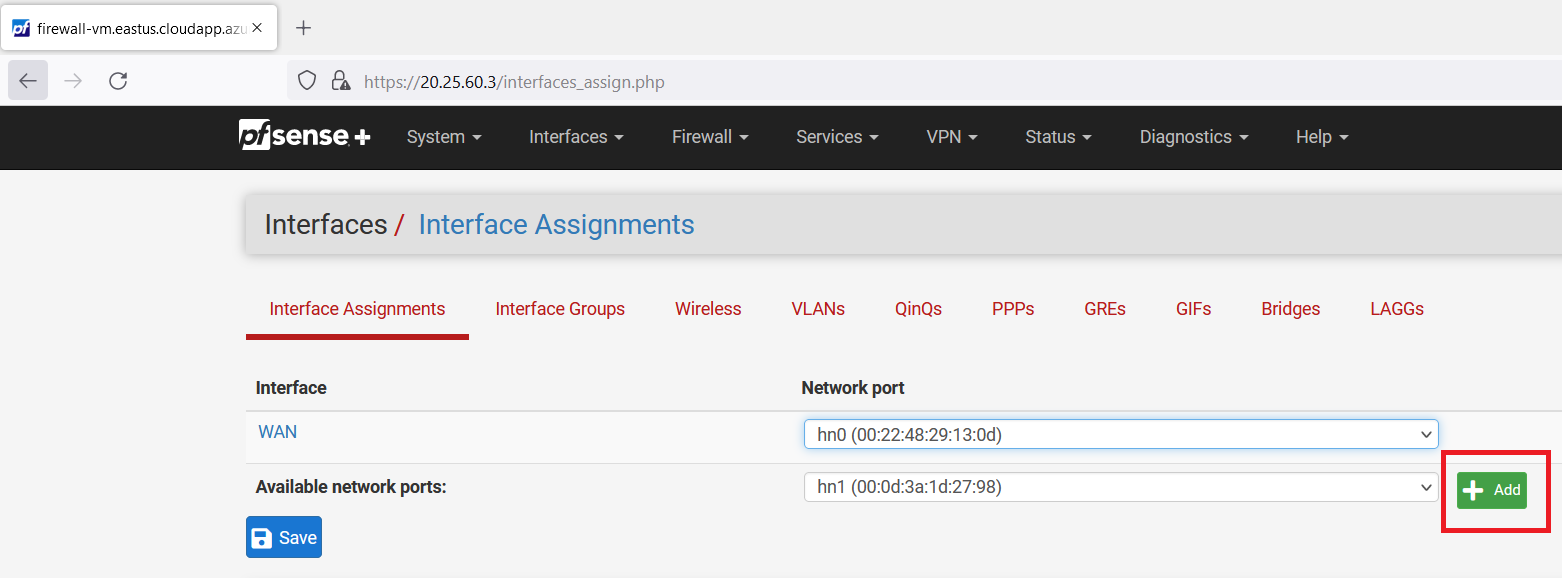Open the System dropdown menu
Image resolution: width=1562 pixels, height=578 pixels.
pos(444,137)
